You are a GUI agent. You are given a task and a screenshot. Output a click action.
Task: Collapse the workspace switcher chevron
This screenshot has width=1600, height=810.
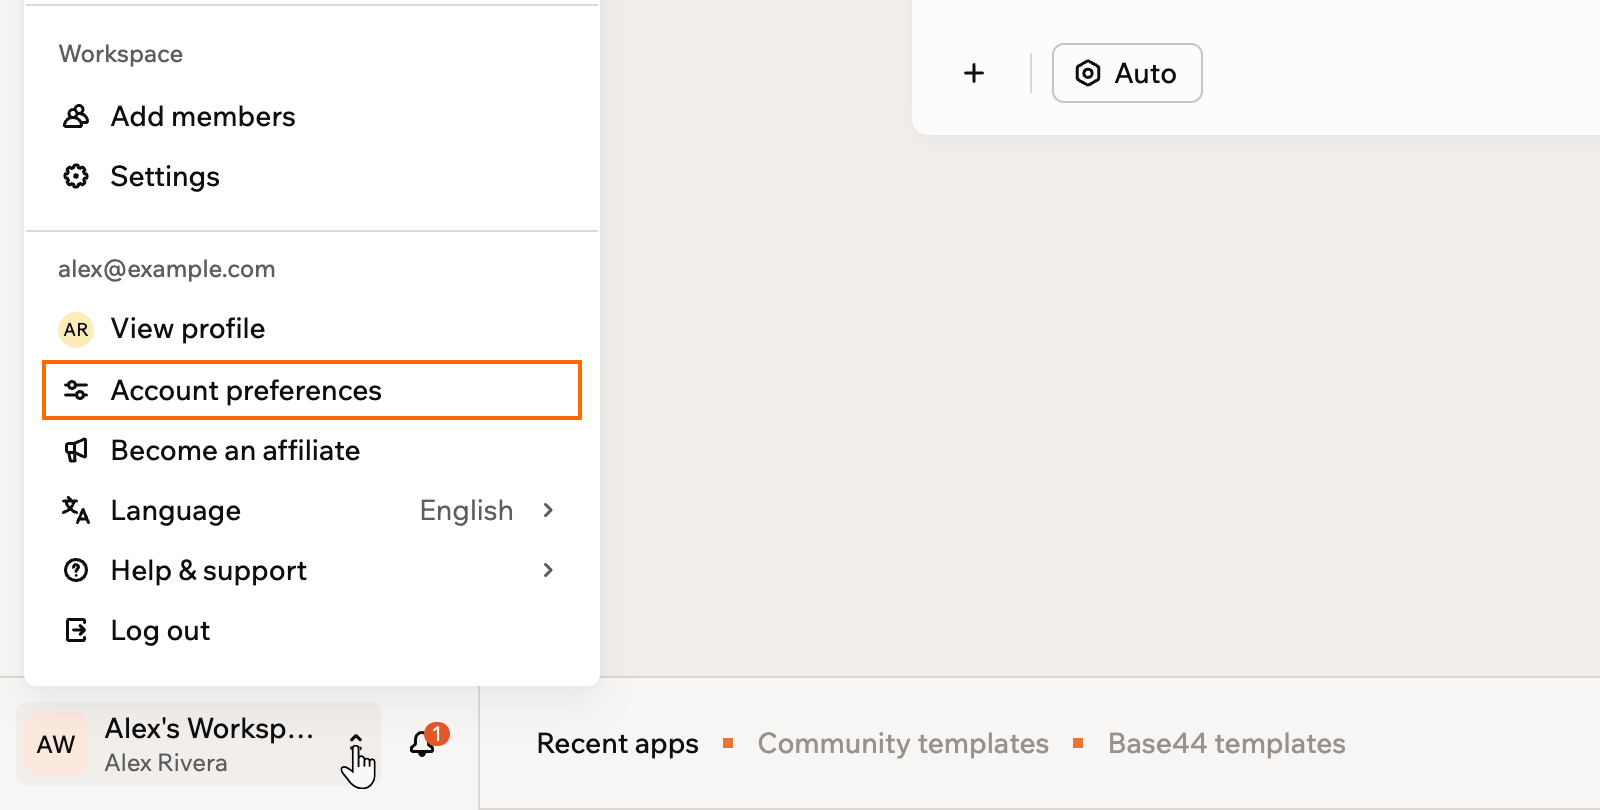pos(356,744)
